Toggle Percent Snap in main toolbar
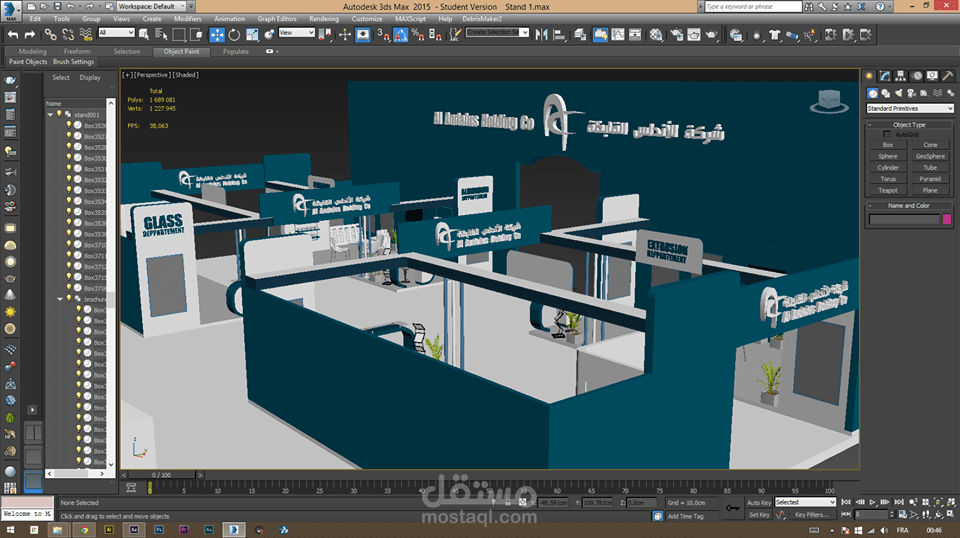The width and height of the screenshot is (960, 538). coord(418,35)
